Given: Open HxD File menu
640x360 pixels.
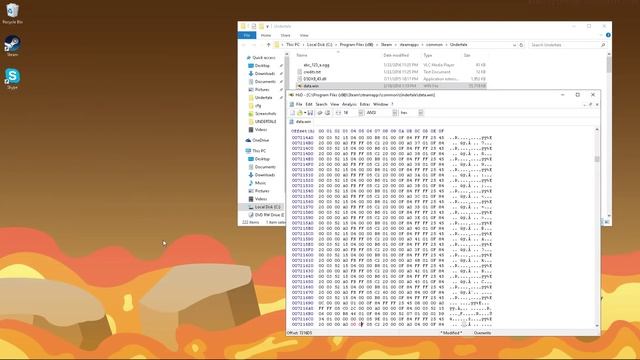Looking at the screenshot, I should click(299, 104).
